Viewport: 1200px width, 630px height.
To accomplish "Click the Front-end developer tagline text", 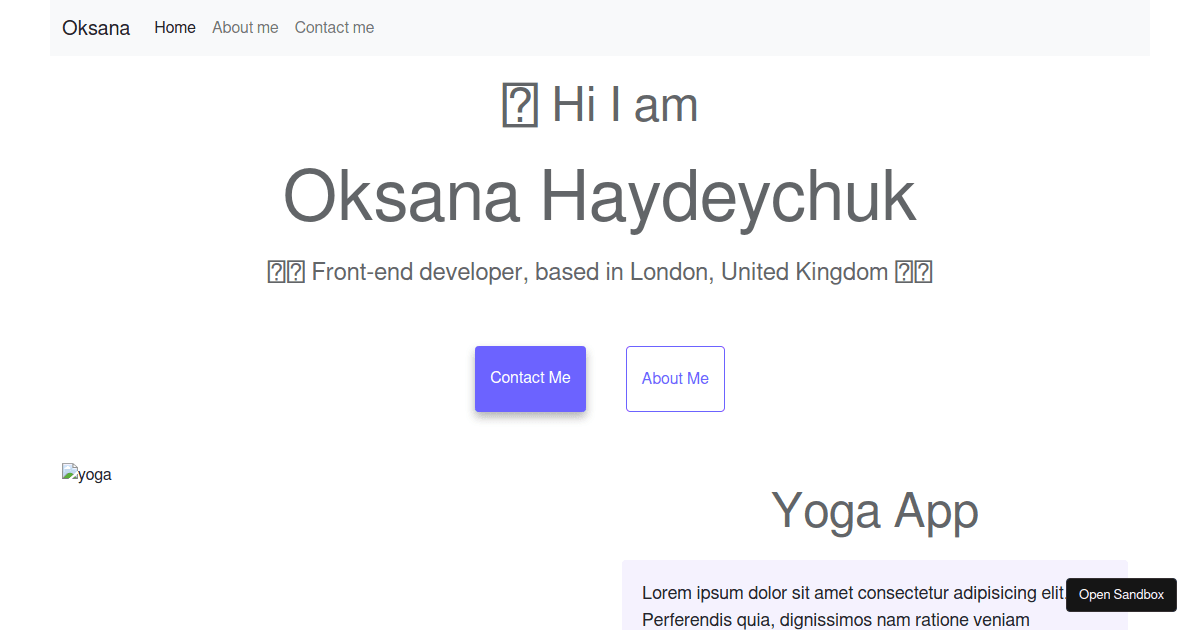I will [x=600, y=272].
